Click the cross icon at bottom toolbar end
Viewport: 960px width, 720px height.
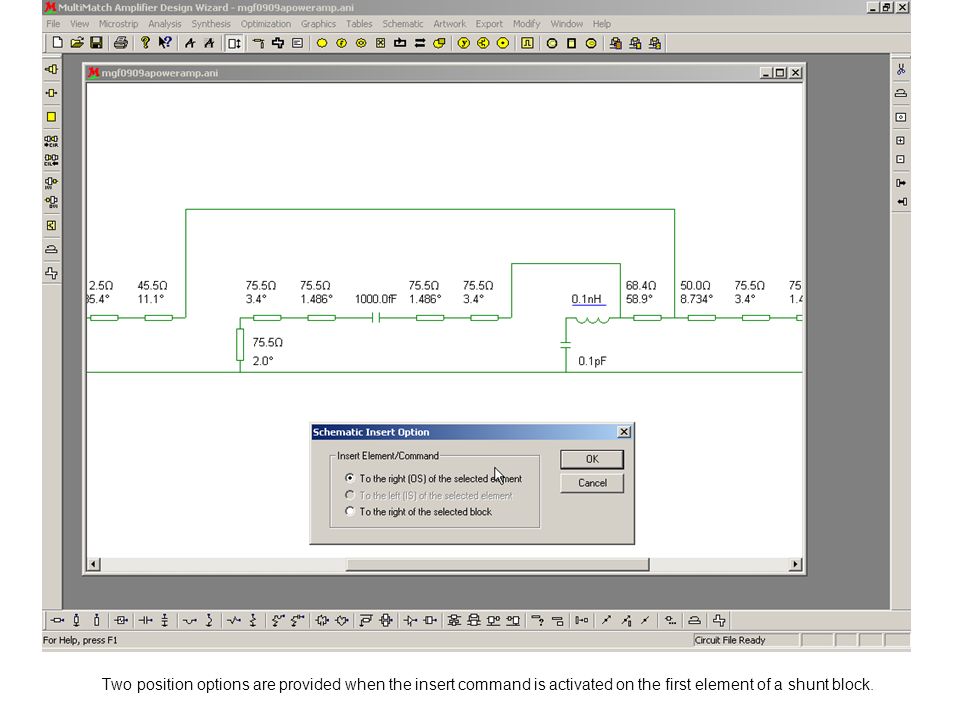(719, 620)
